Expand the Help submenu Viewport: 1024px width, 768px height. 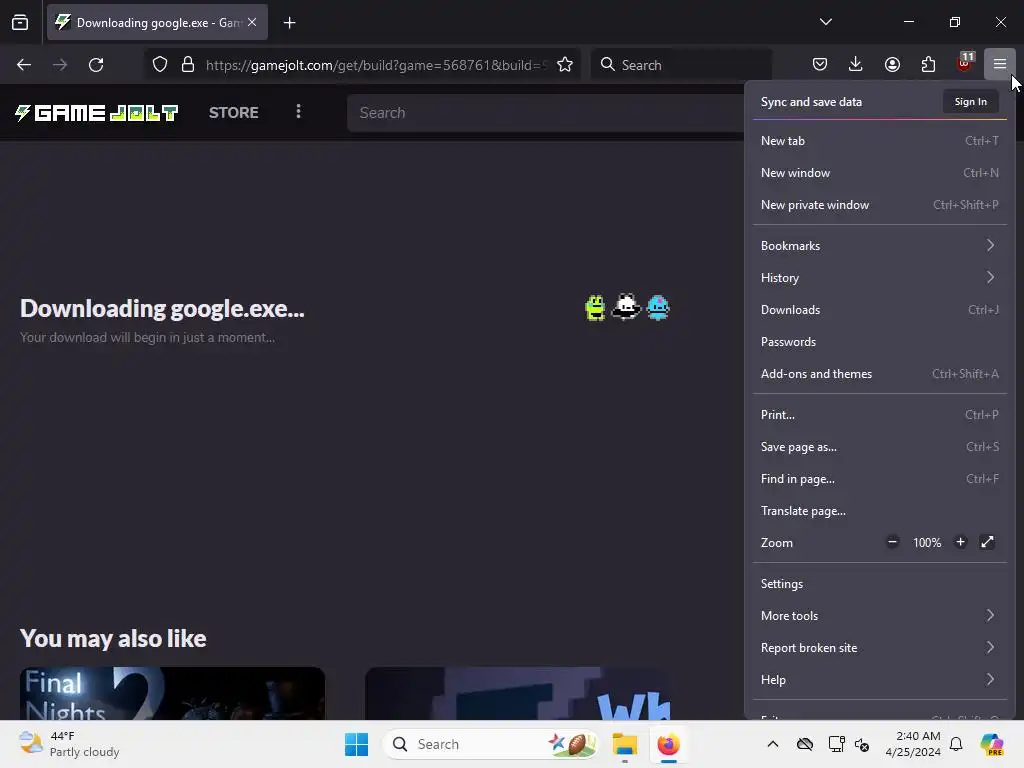coord(880,680)
